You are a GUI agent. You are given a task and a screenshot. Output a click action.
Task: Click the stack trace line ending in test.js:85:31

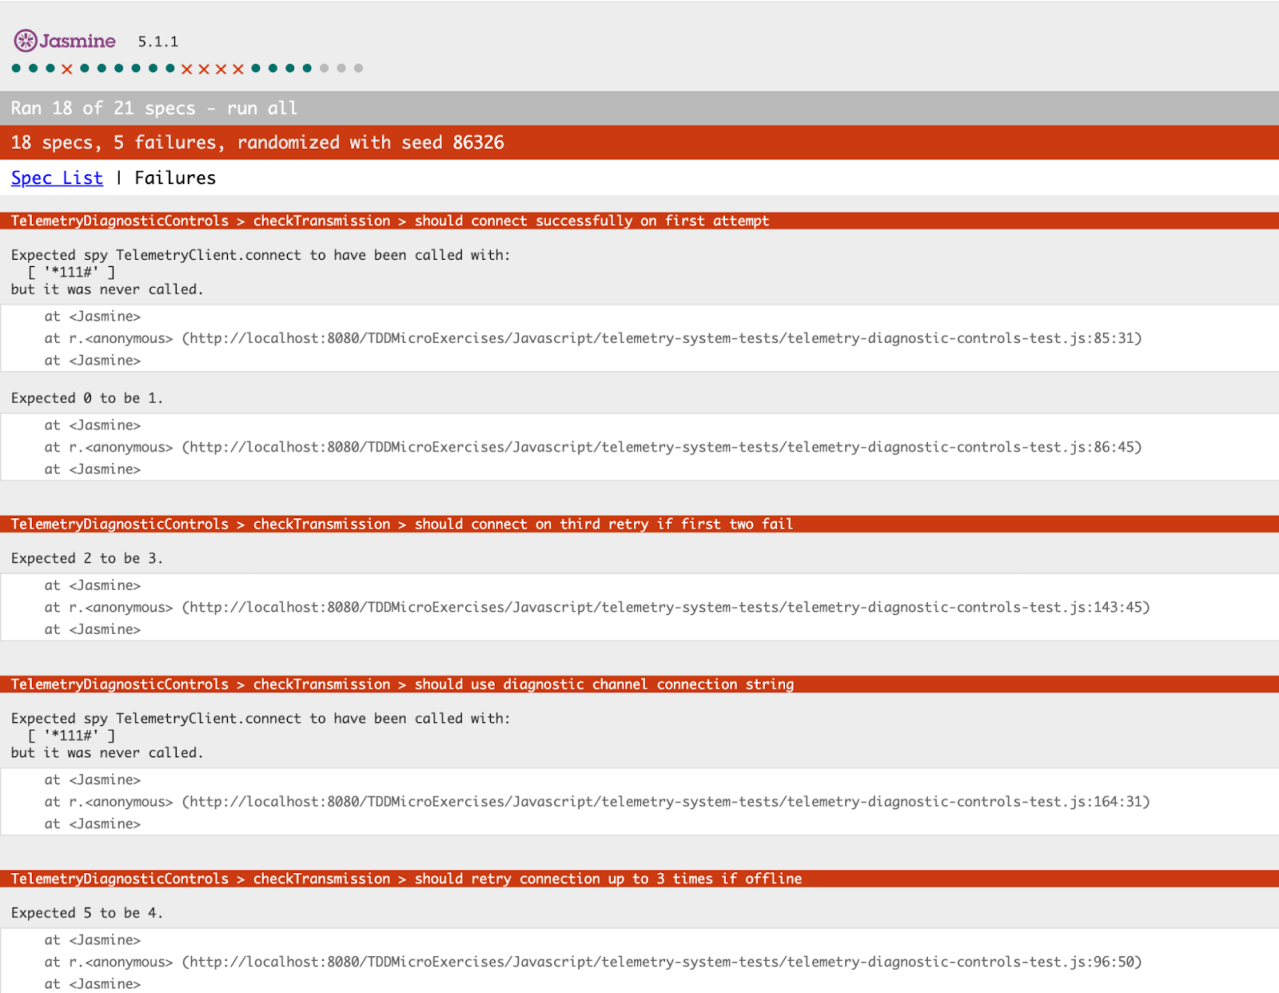pyautogui.click(x=593, y=338)
